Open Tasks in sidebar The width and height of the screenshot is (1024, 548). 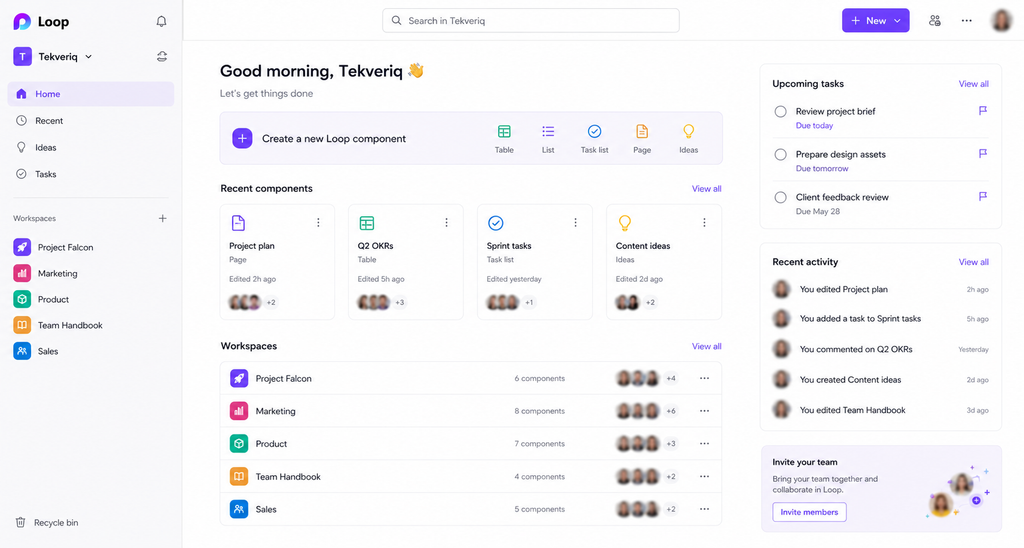click(91, 174)
